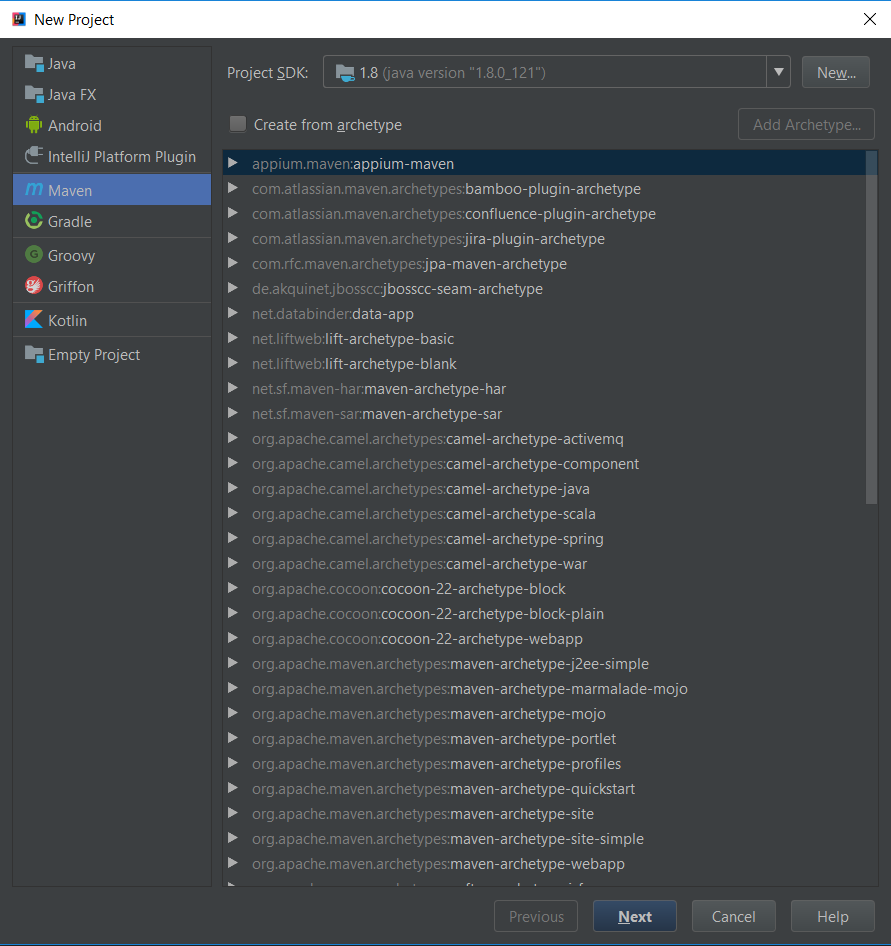Select the jbosscc-seam-archetype row text
This screenshot has height=946, width=891.
(x=398, y=288)
